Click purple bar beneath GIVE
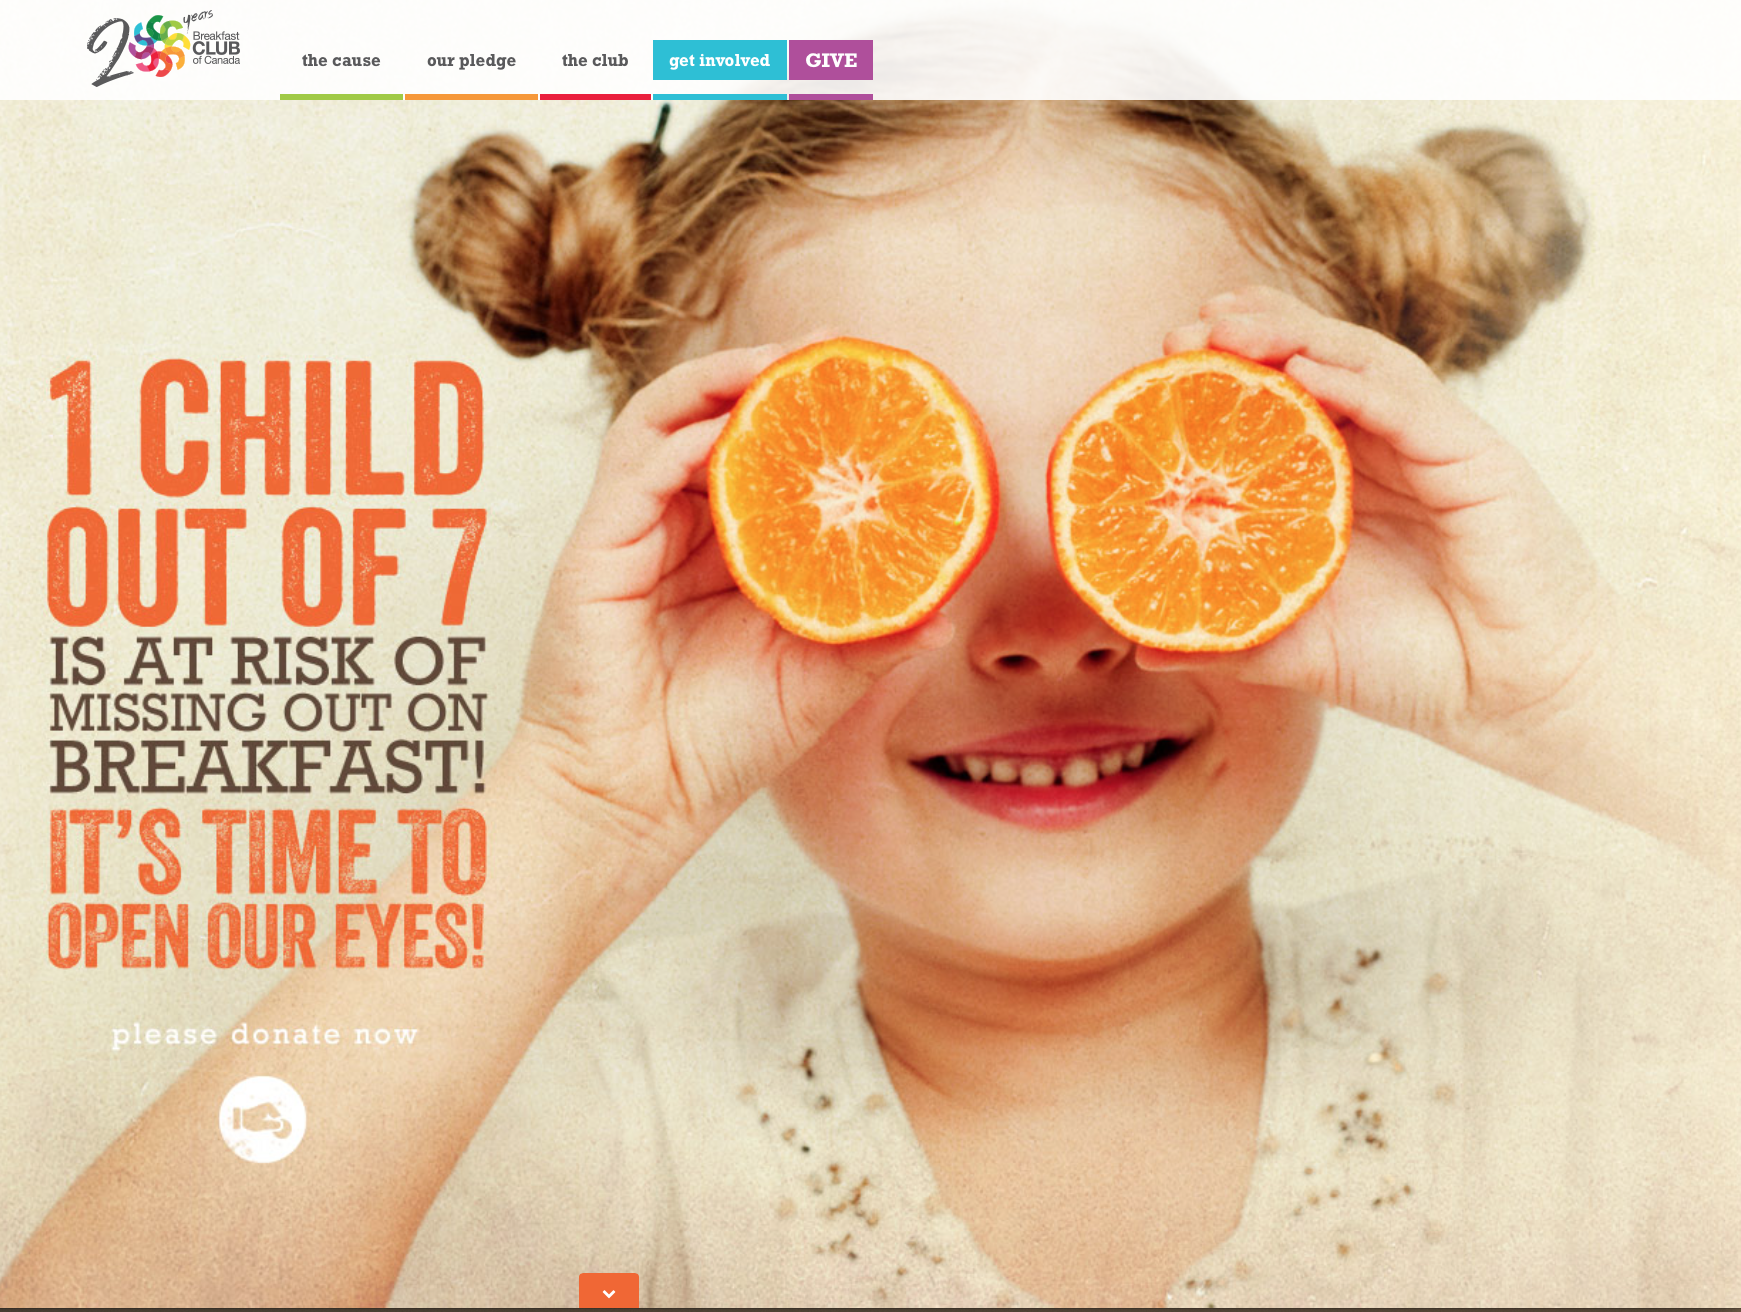The width and height of the screenshot is (1741, 1312). [831, 97]
